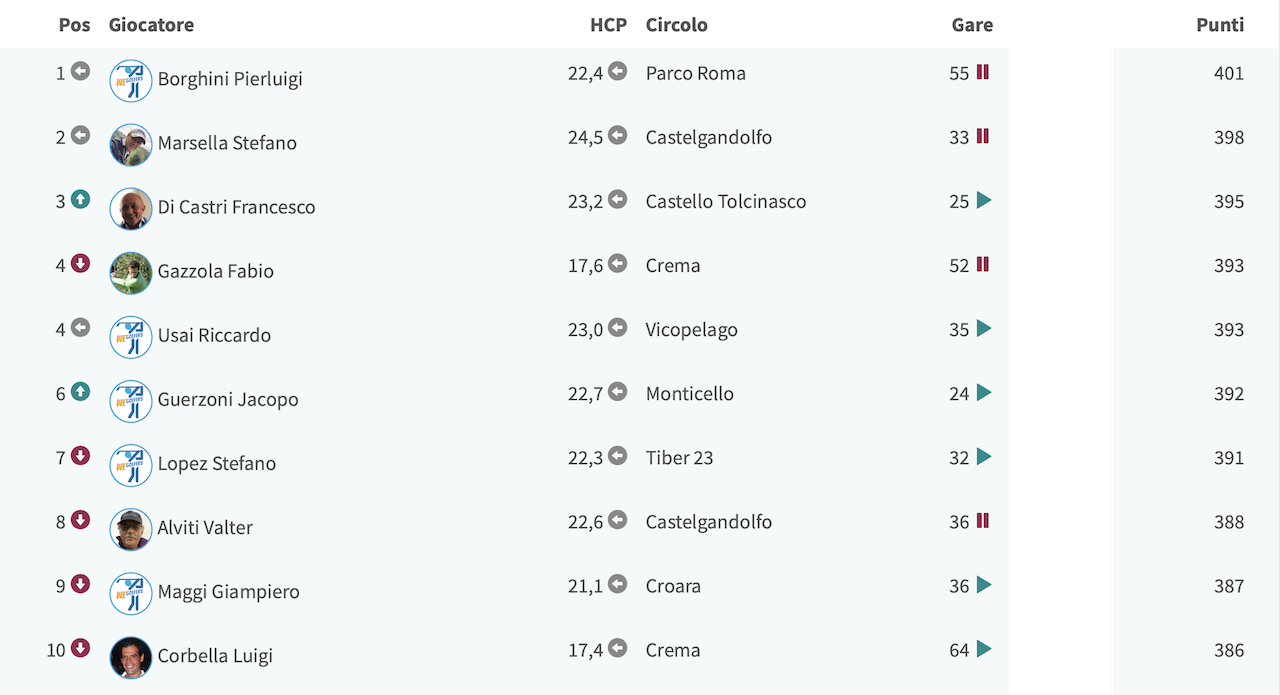Image resolution: width=1280 pixels, height=695 pixels.
Task: Sort by the Punti column header
Action: pos(1220,25)
